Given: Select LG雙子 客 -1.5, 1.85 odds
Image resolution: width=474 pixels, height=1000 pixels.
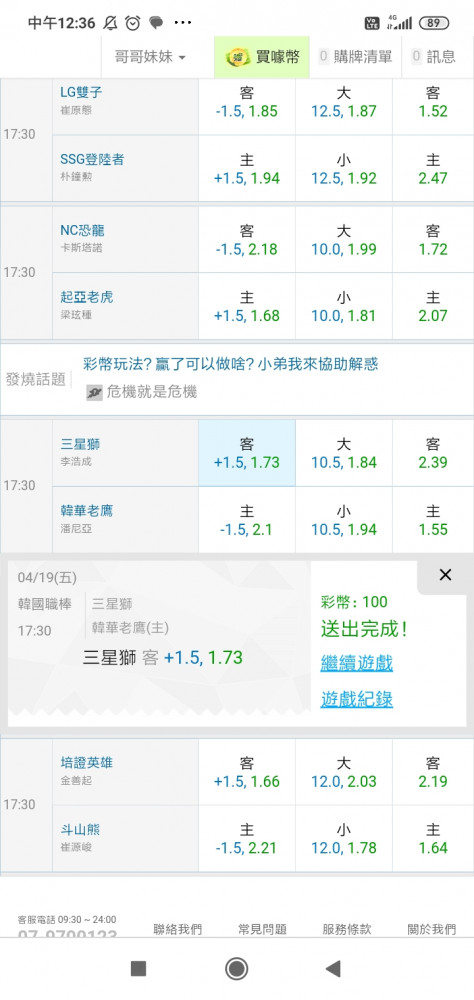Looking at the screenshot, I should [247, 102].
